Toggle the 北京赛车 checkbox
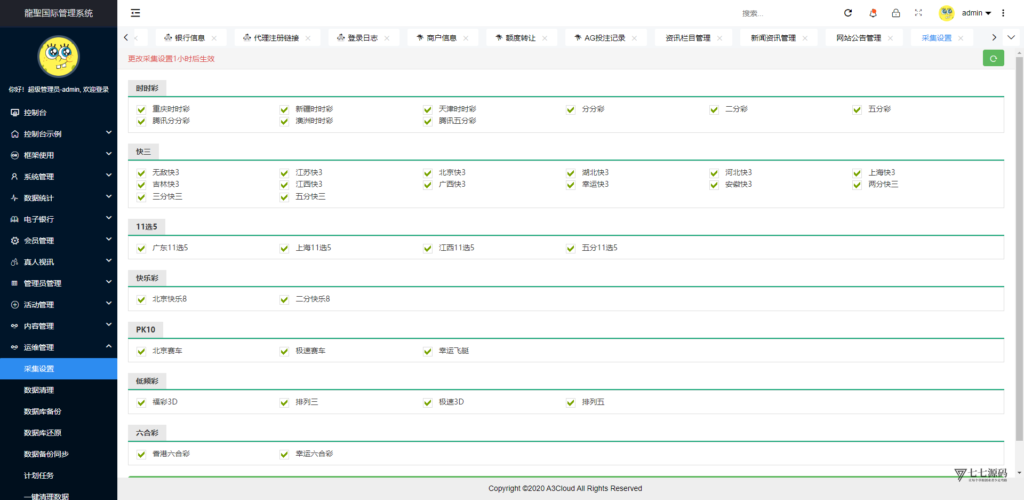The image size is (1024, 500). point(142,351)
